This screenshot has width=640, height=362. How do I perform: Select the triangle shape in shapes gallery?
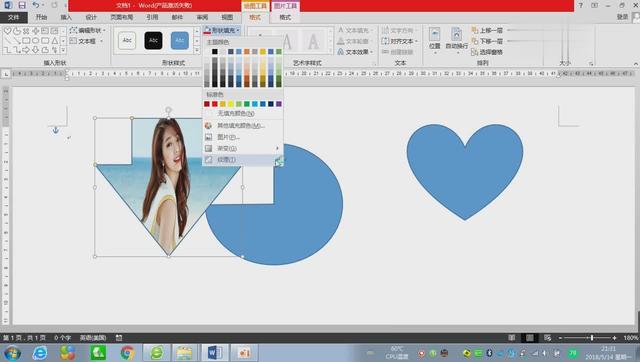54,40
